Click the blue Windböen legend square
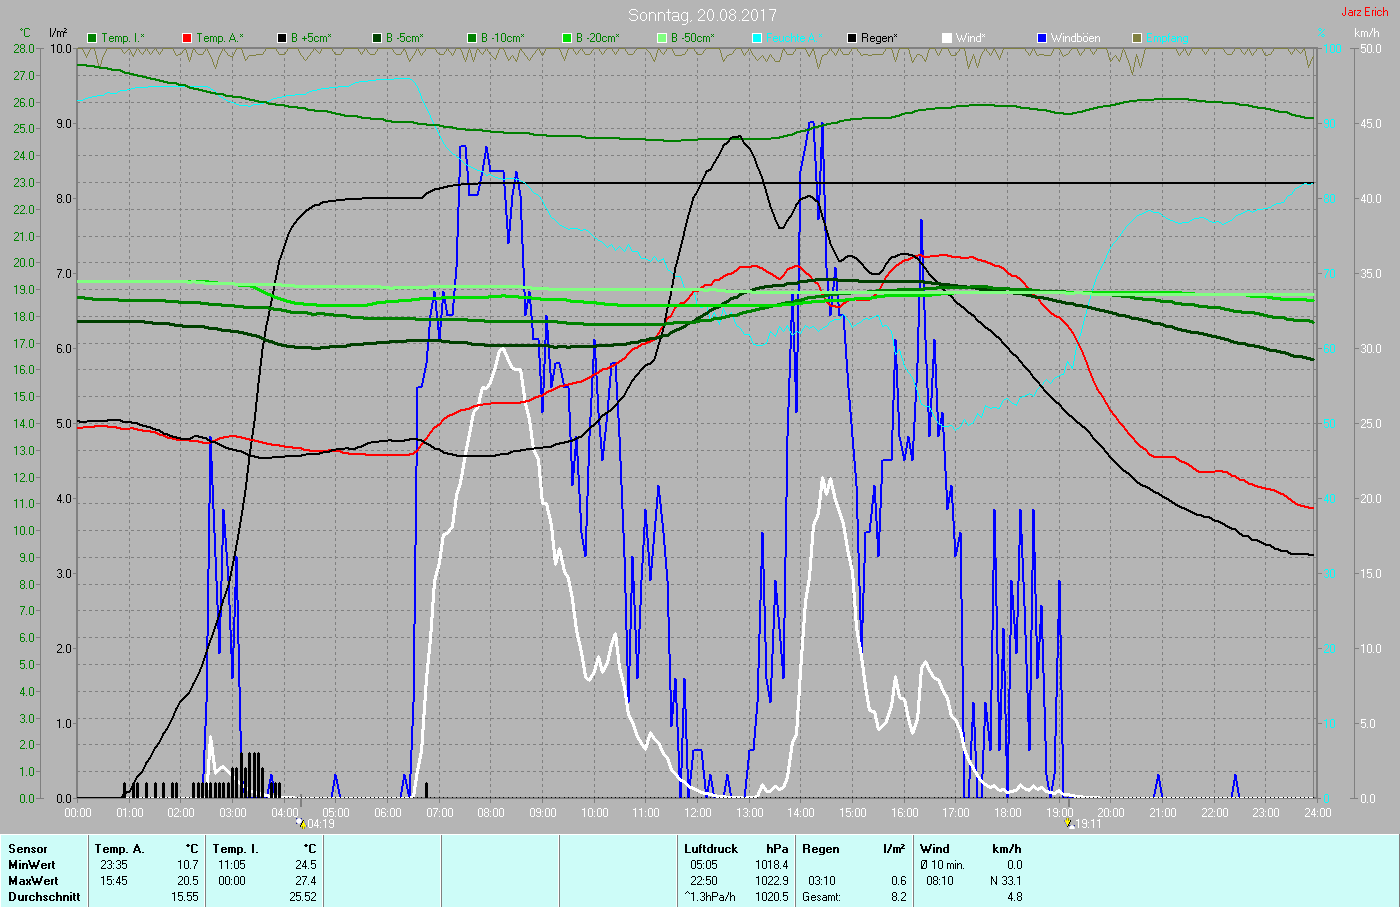Screen dimensions: 1400x907 (x=1042, y=38)
